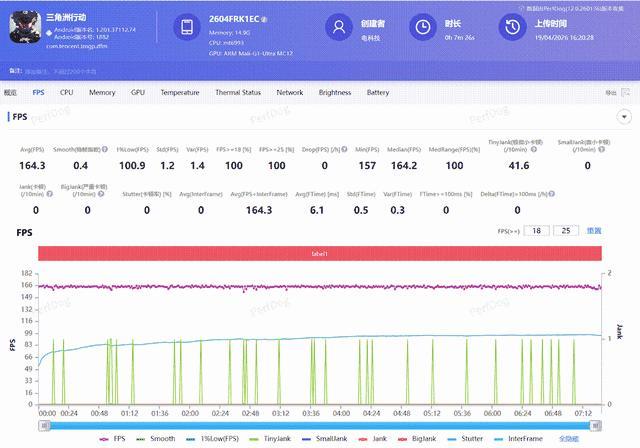Open the GPU tab
The height and width of the screenshot is (448, 640).
click(138, 93)
